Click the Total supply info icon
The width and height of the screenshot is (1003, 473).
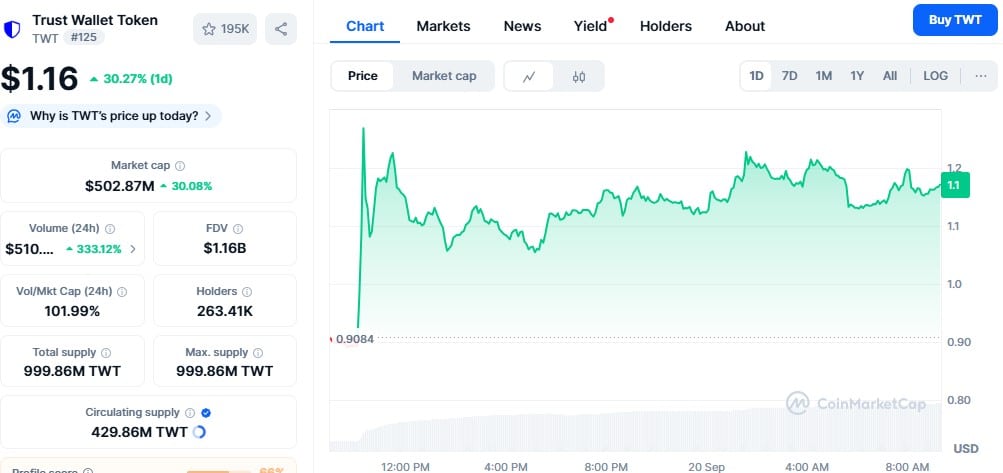(x=106, y=353)
